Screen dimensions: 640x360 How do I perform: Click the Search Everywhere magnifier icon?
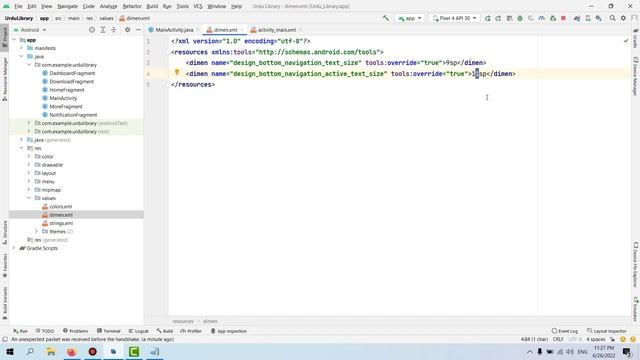pyautogui.click(x=612, y=18)
